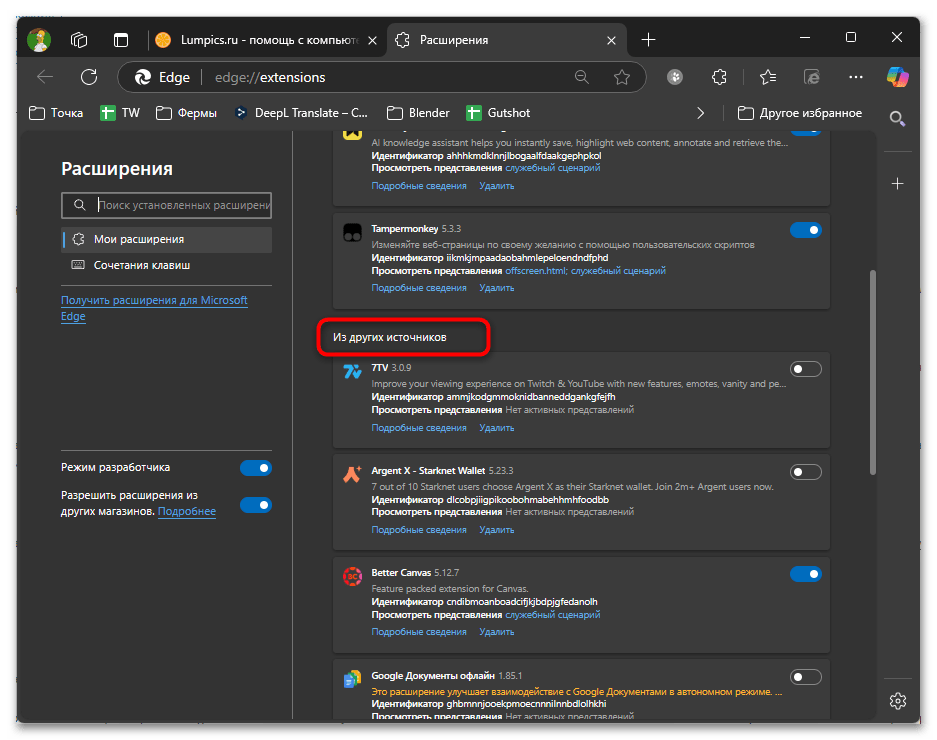The height and width of the screenshot is (740, 937).
Task: Toggle the vertical tabs panel icon
Action: (x=121, y=40)
